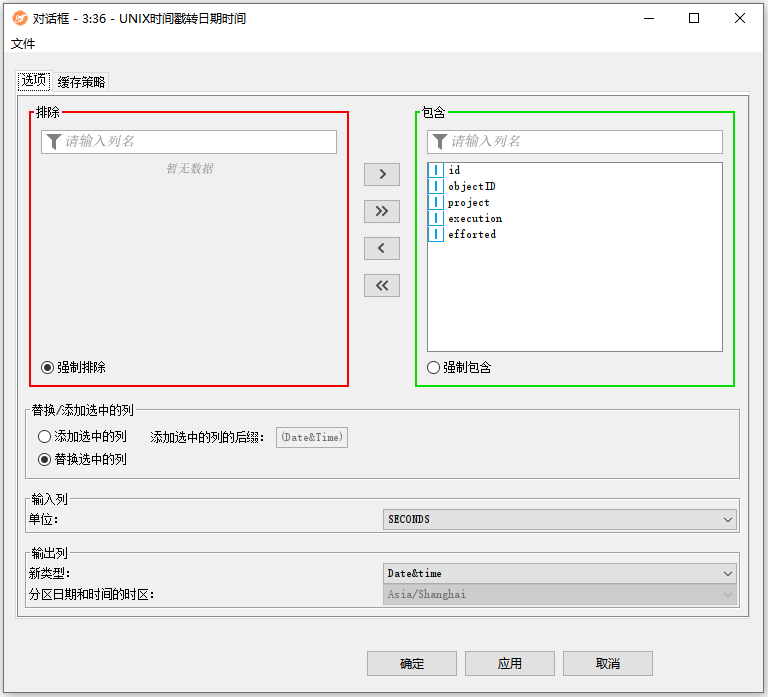768x697 pixels.
Task: Click the double left arrow move-all button
Action: pyautogui.click(x=382, y=285)
